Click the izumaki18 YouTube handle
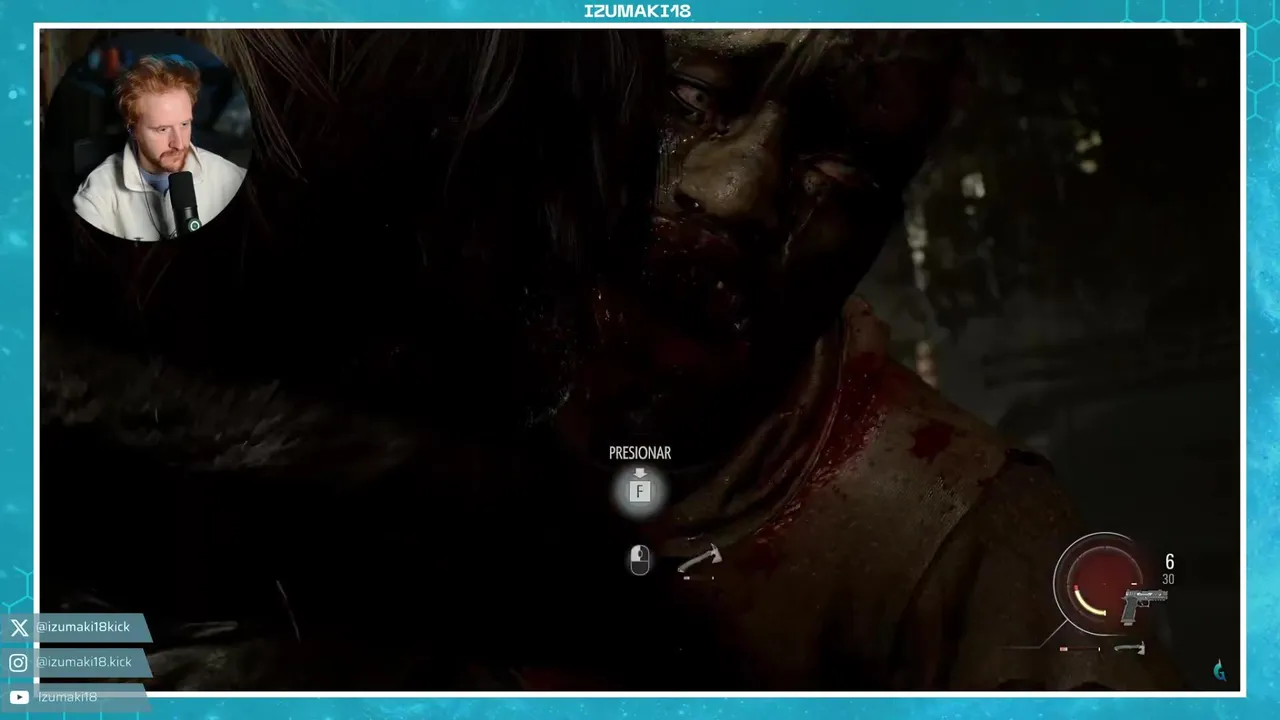 pos(68,697)
